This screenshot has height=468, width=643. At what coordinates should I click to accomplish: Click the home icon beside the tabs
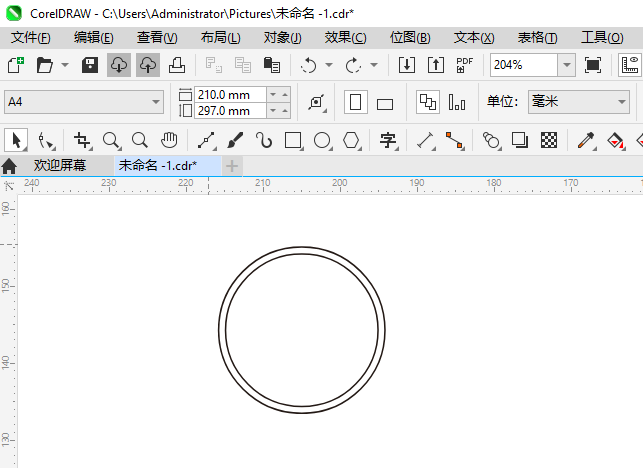pyautogui.click(x=9, y=166)
